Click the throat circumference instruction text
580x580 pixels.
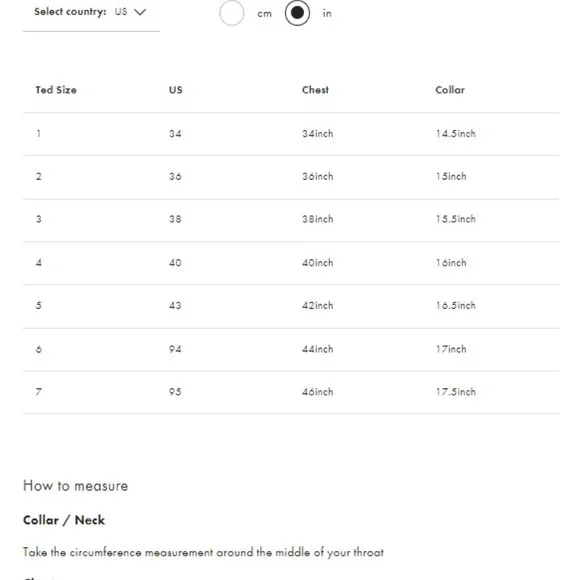(203, 552)
